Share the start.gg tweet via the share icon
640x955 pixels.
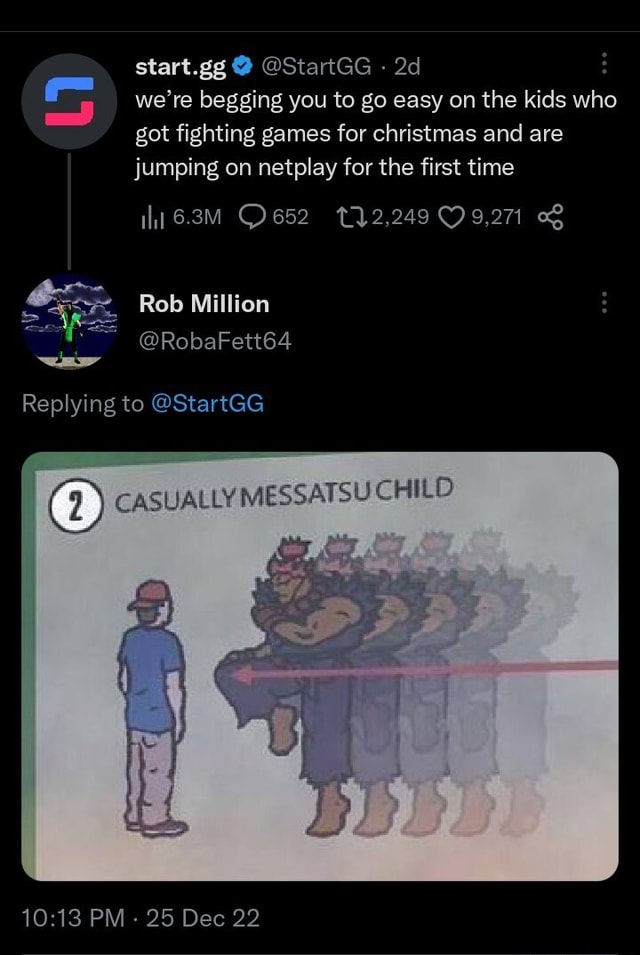[551, 218]
